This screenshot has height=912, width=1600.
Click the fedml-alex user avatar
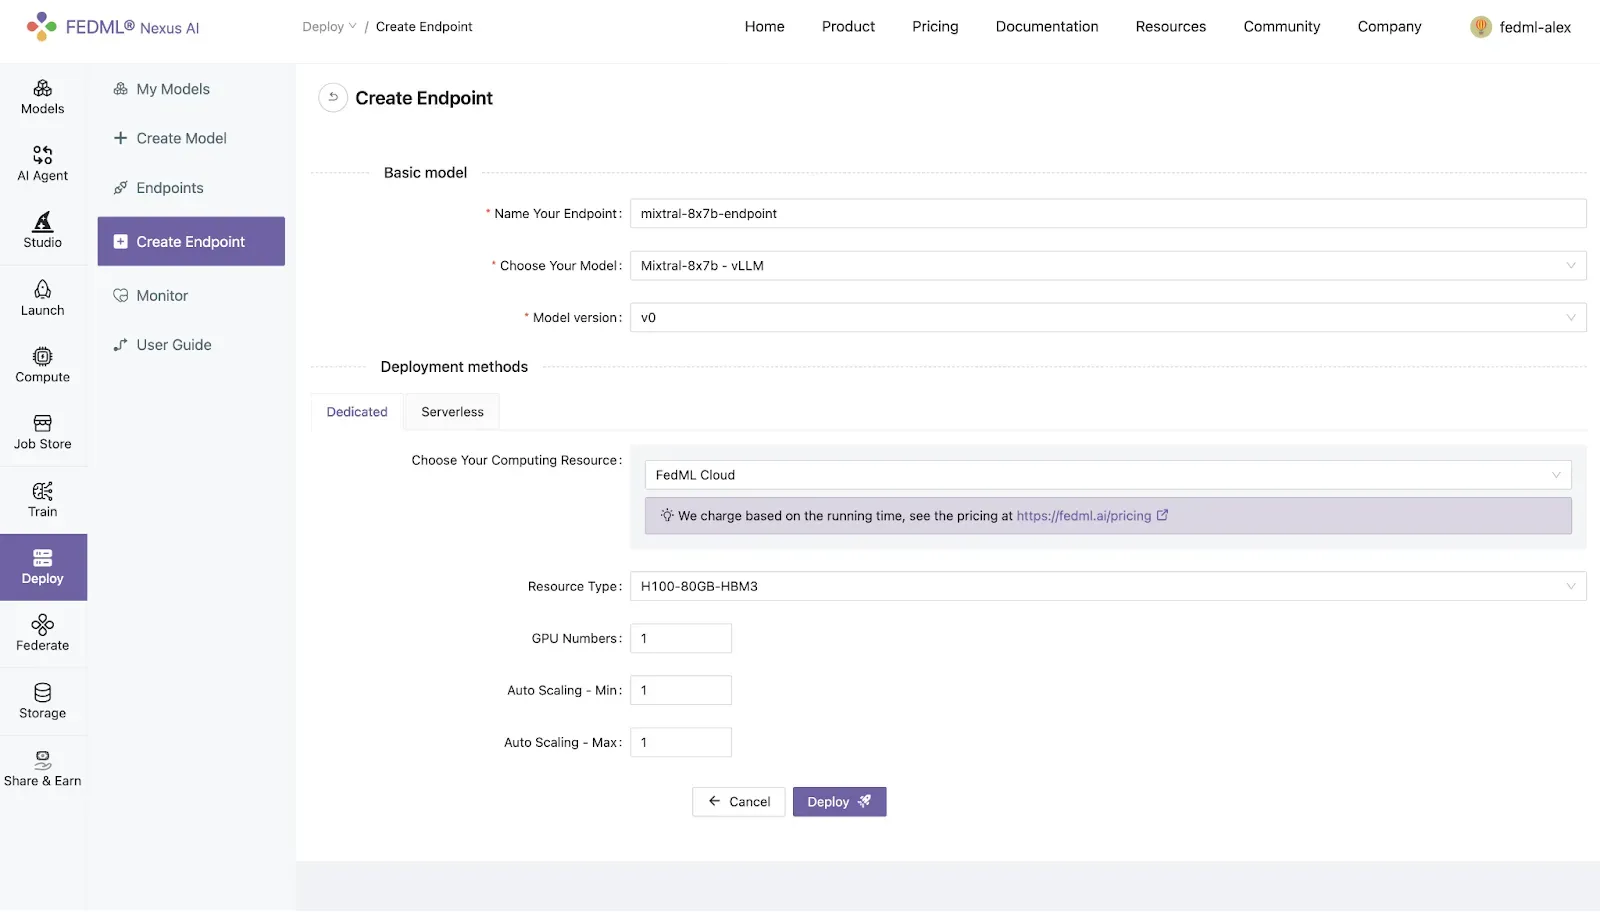(x=1481, y=27)
